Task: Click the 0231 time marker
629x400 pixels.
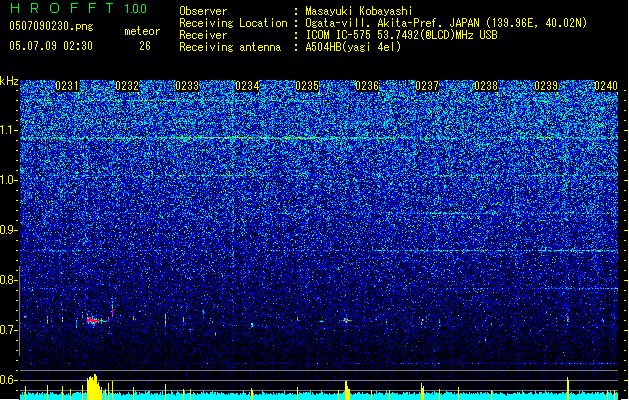Action: pyautogui.click(x=67, y=86)
